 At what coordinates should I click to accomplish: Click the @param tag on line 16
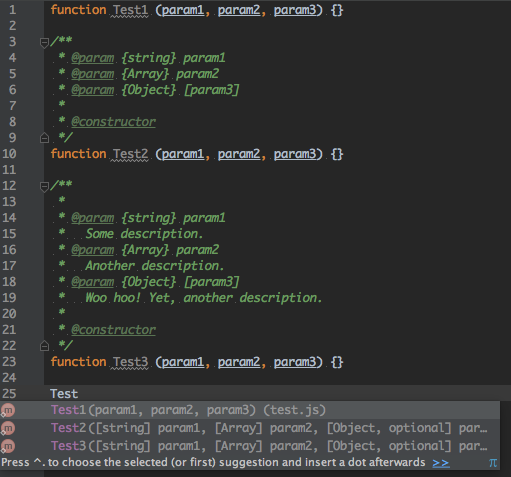(93, 250)
